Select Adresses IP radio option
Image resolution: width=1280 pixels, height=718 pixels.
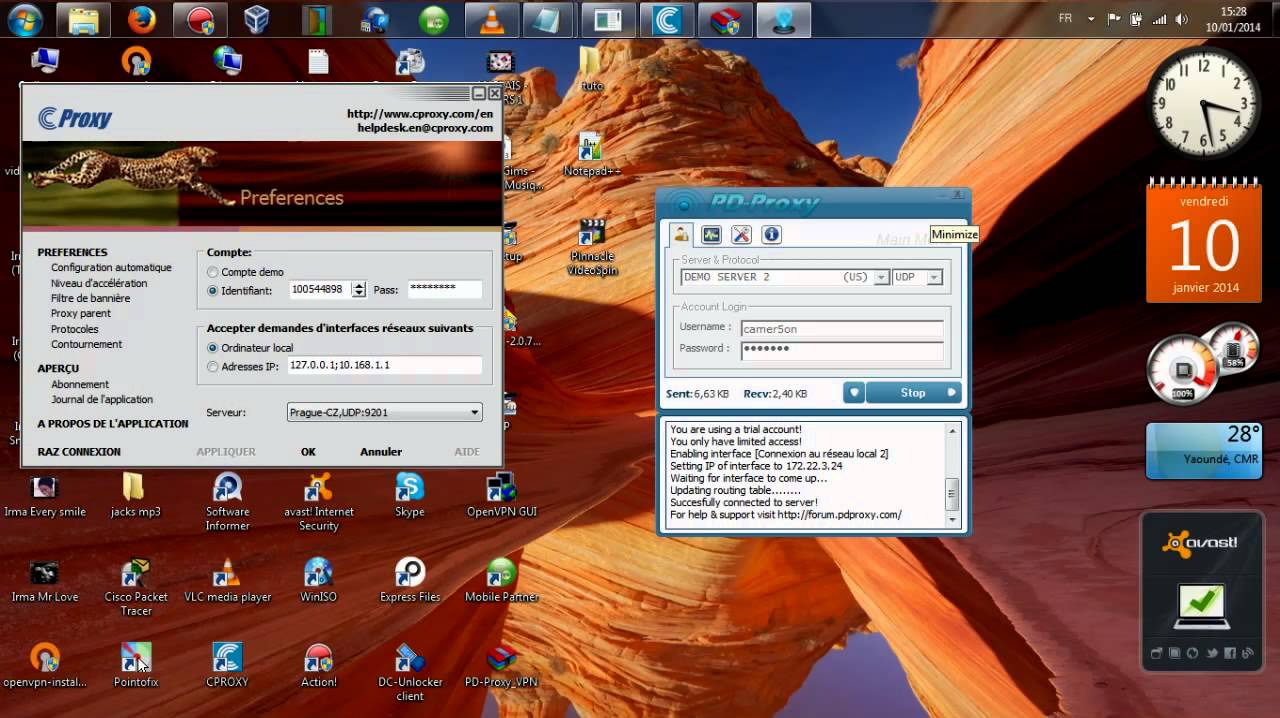[212, 367]
